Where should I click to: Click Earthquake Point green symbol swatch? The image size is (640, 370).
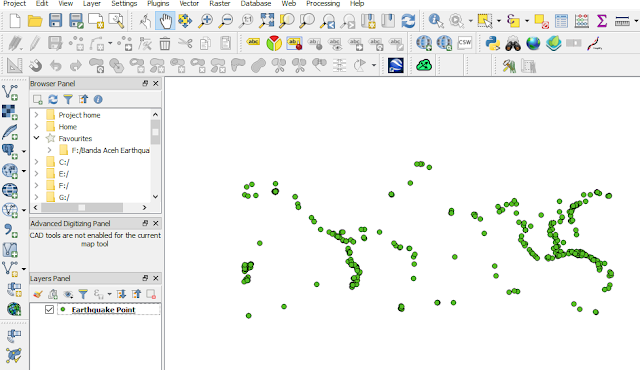62,309
